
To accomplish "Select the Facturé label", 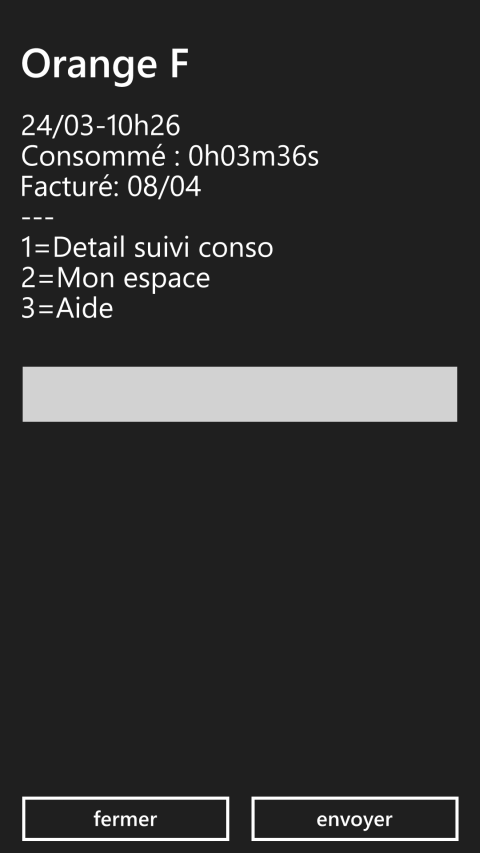I will (x=70, y=187).
